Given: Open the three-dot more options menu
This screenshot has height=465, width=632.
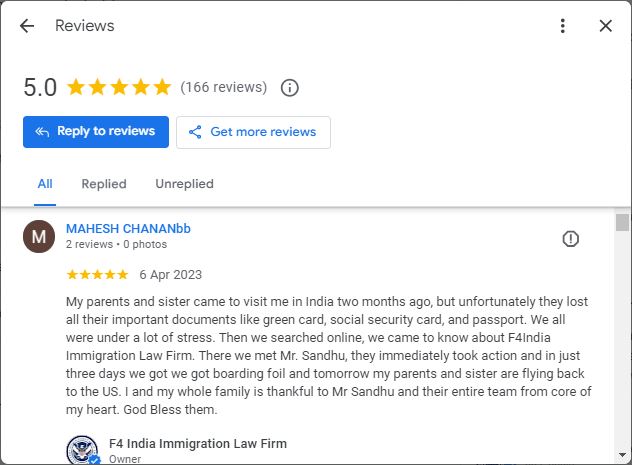Looking at the screenshot, I should pos(563,26).
